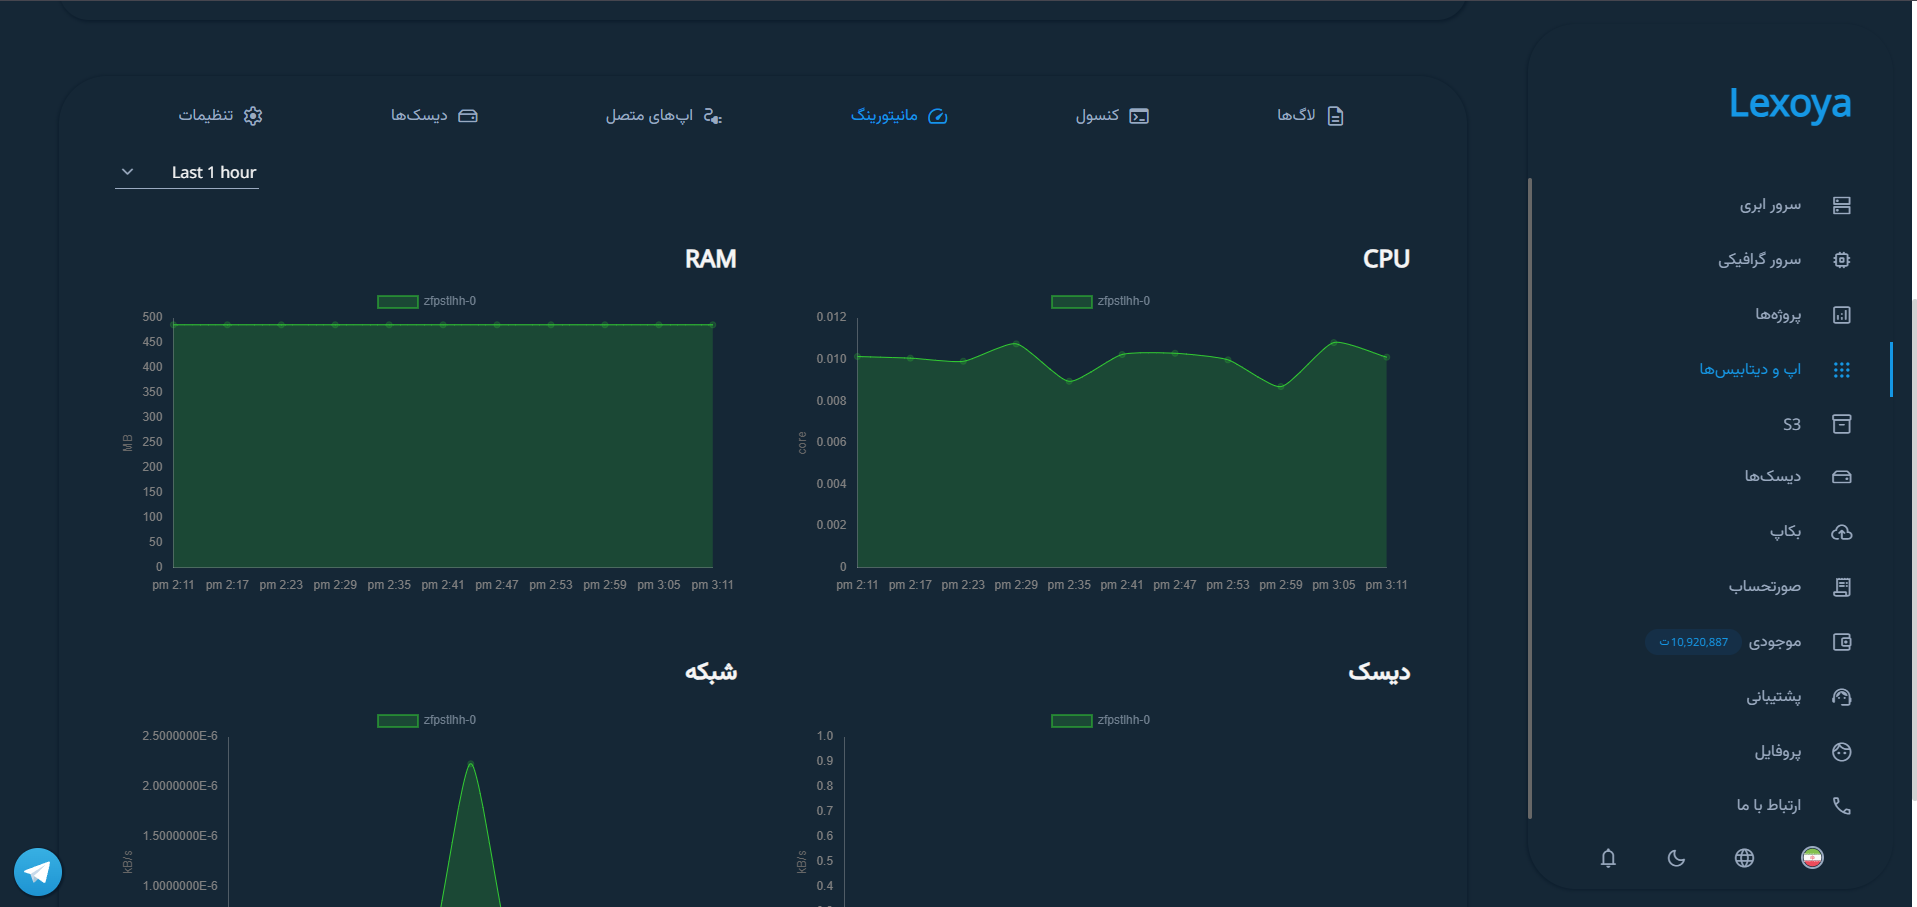Open پشتیبانی in sidebar

pos(1773,697)
